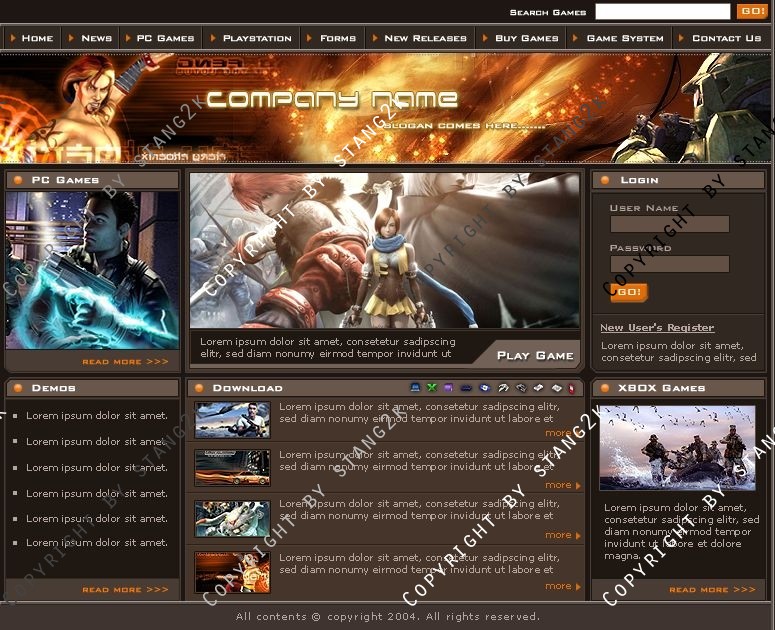Click the PC Games artwork of man with gun

(x=92, y=270)
